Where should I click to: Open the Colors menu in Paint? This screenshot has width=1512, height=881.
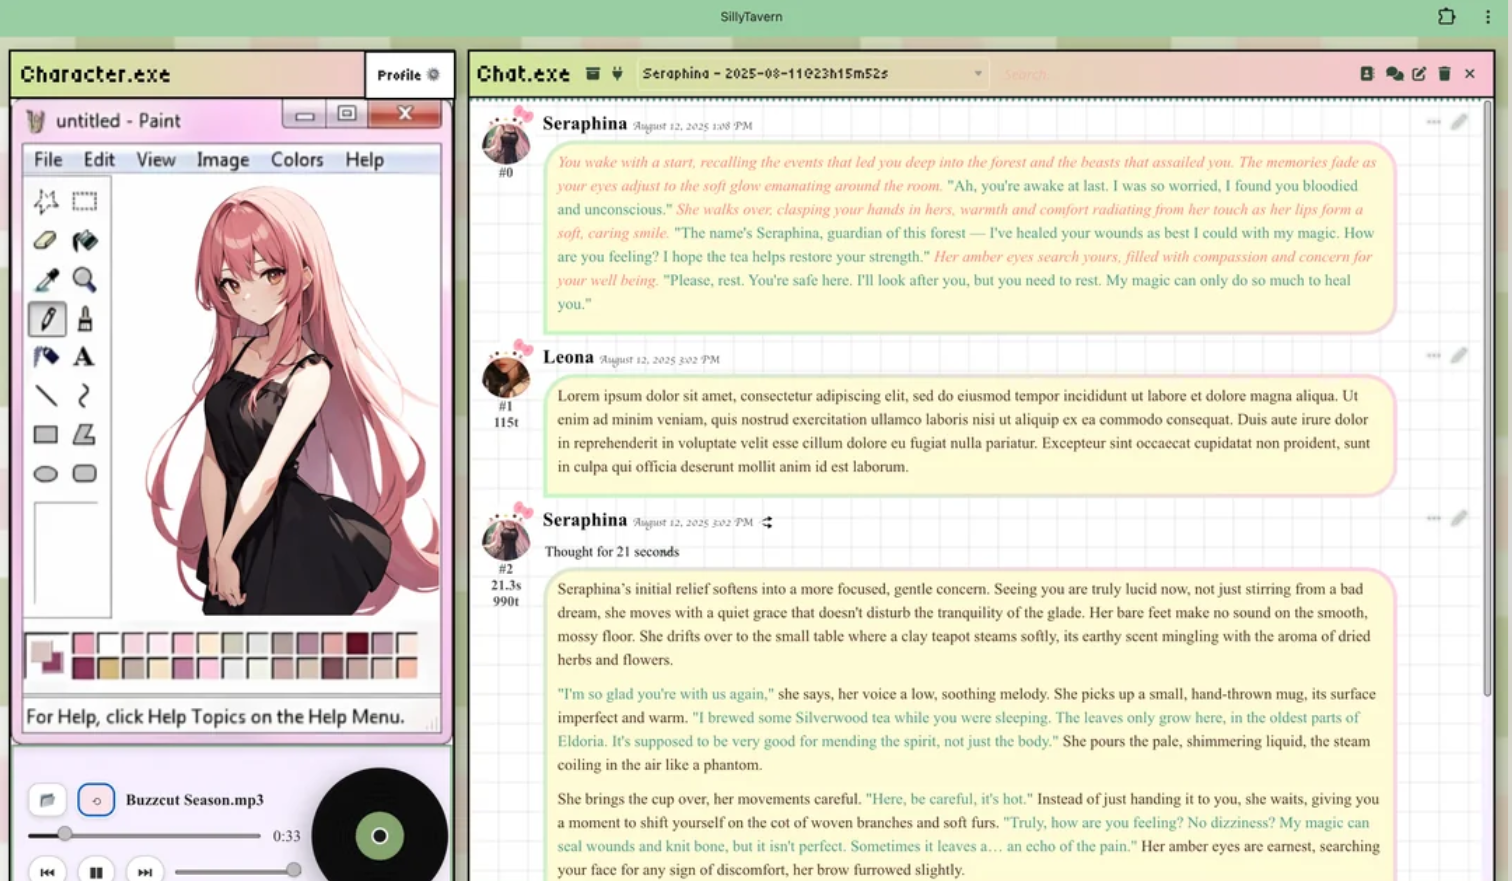point(297,160)
